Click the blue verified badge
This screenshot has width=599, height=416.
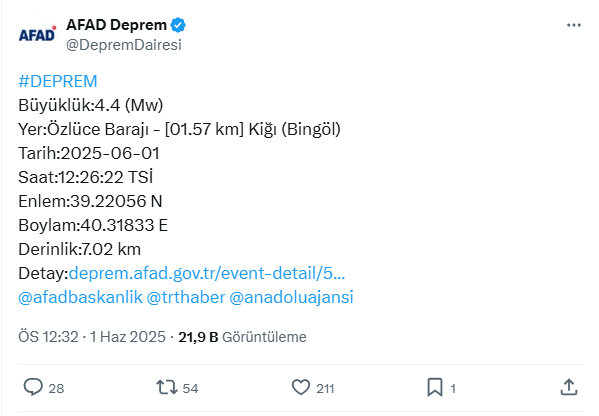(x=178, y=25)
